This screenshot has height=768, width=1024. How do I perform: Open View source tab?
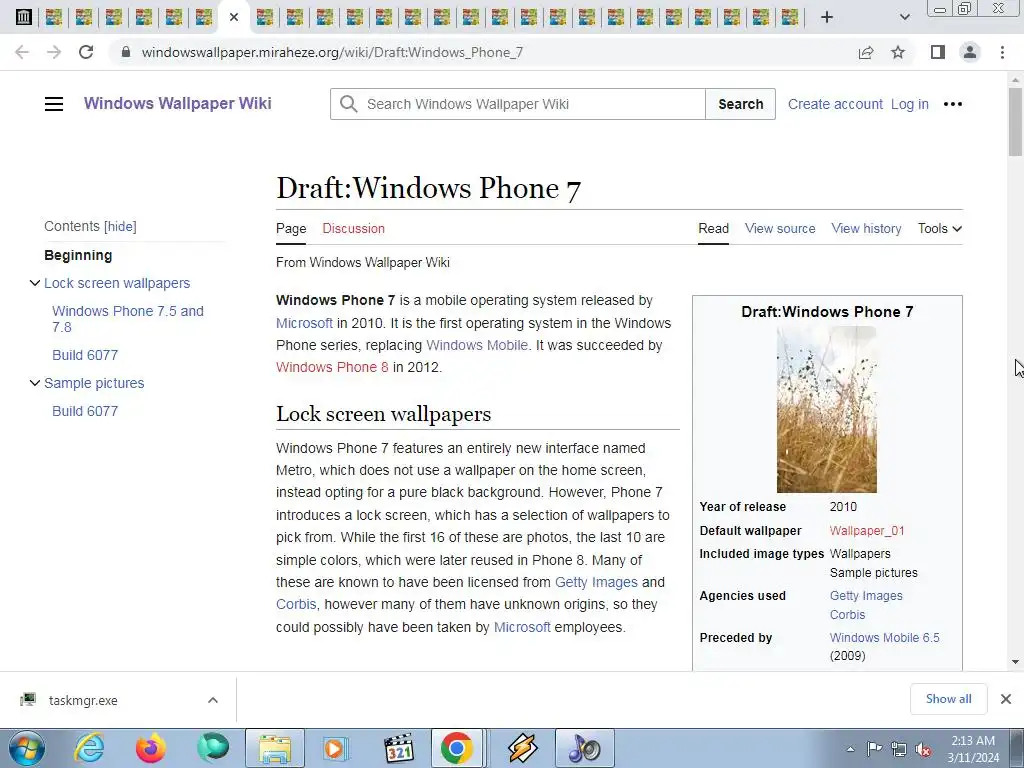pos(780,229)
